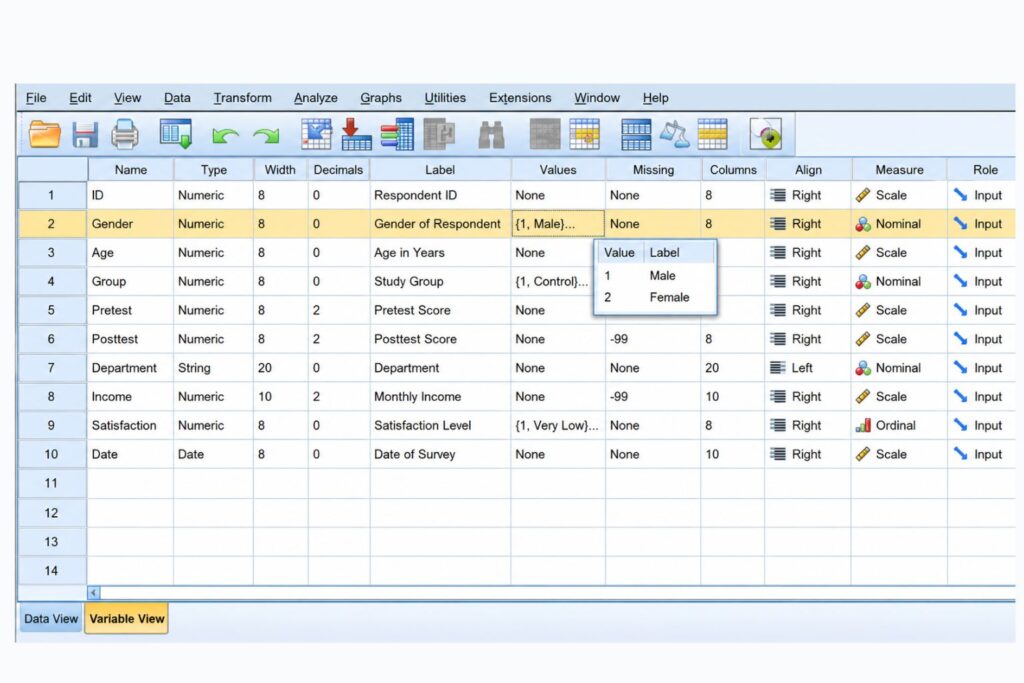Open the File menu
Image resolution: width=1024 pixels, height=683 pixels.
[x=36, y=98]
